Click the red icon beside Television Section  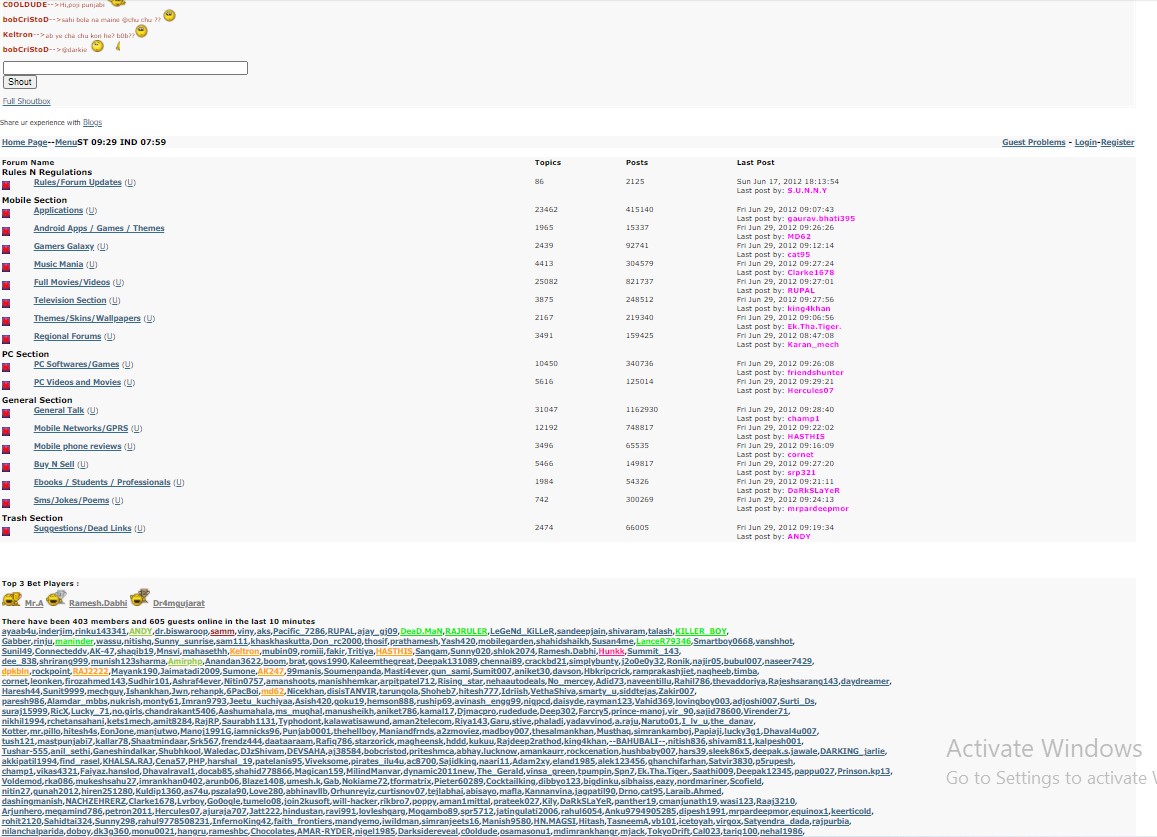pos(6,303)
